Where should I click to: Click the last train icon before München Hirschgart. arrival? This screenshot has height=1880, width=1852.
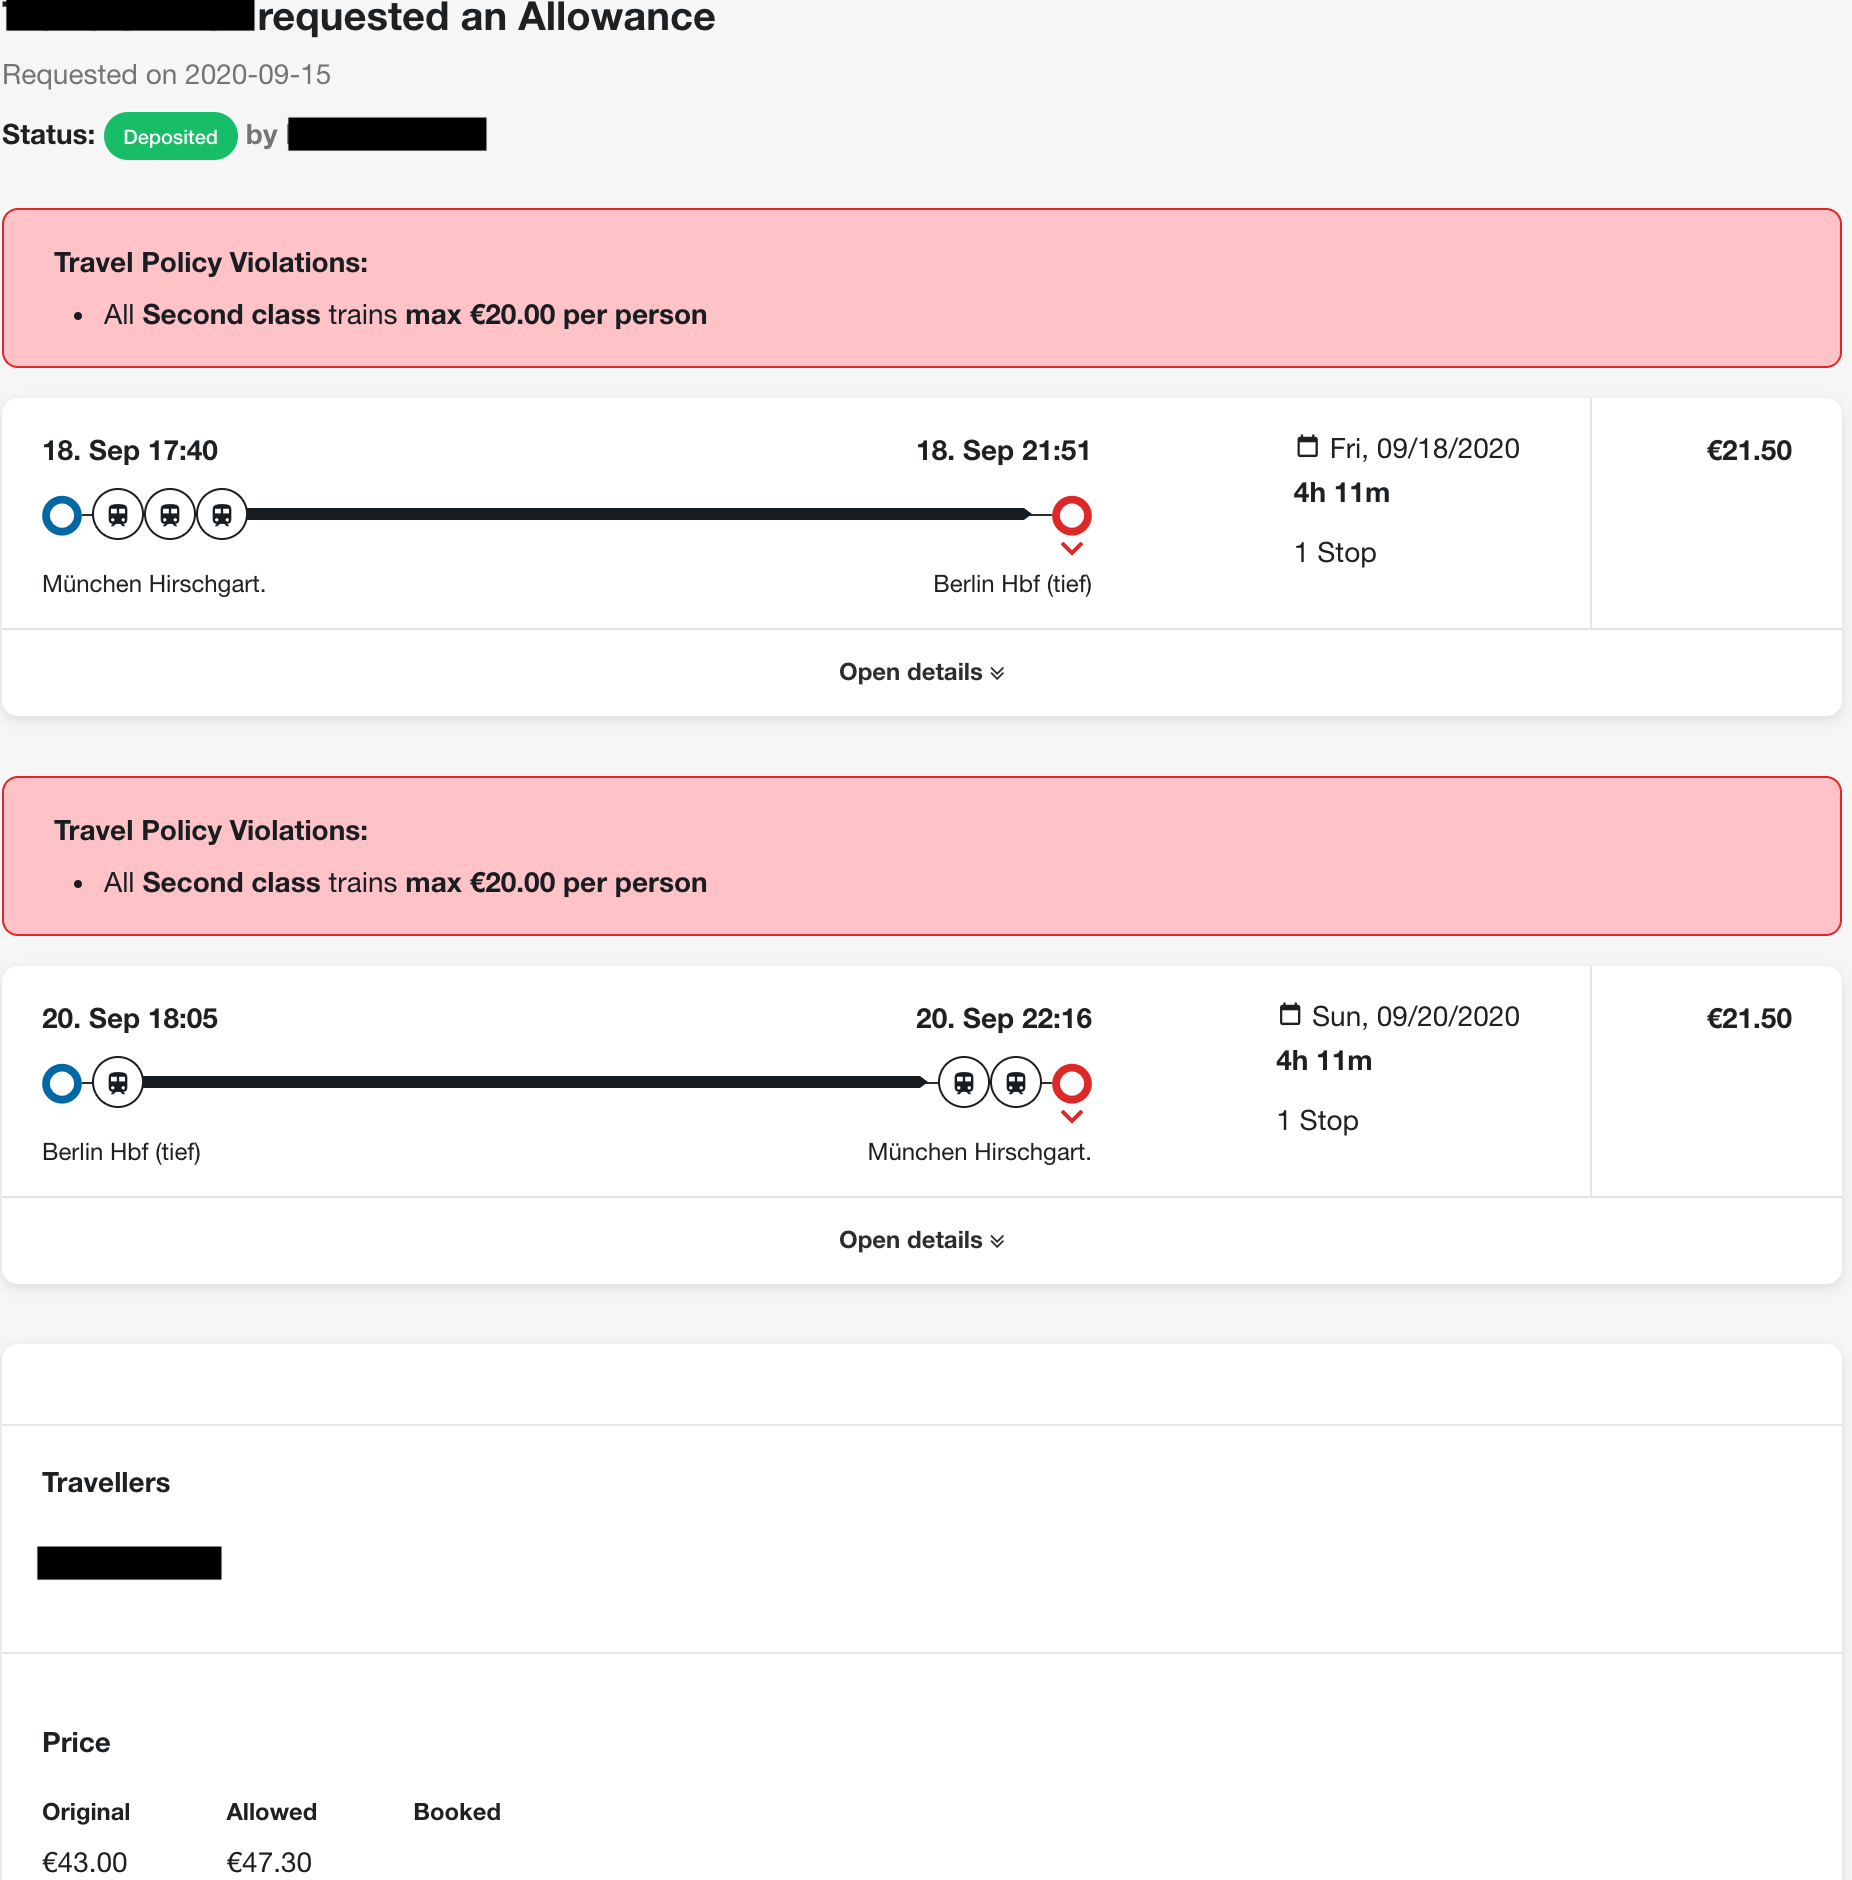point(1016,1083)
